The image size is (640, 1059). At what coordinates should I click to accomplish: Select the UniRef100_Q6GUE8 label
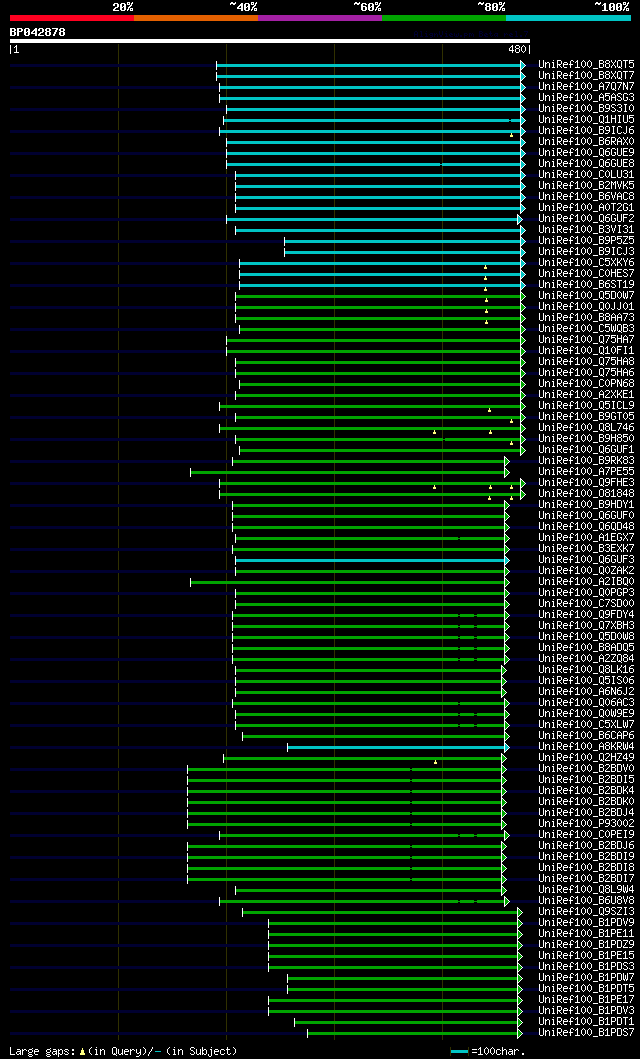pos(586,163)
